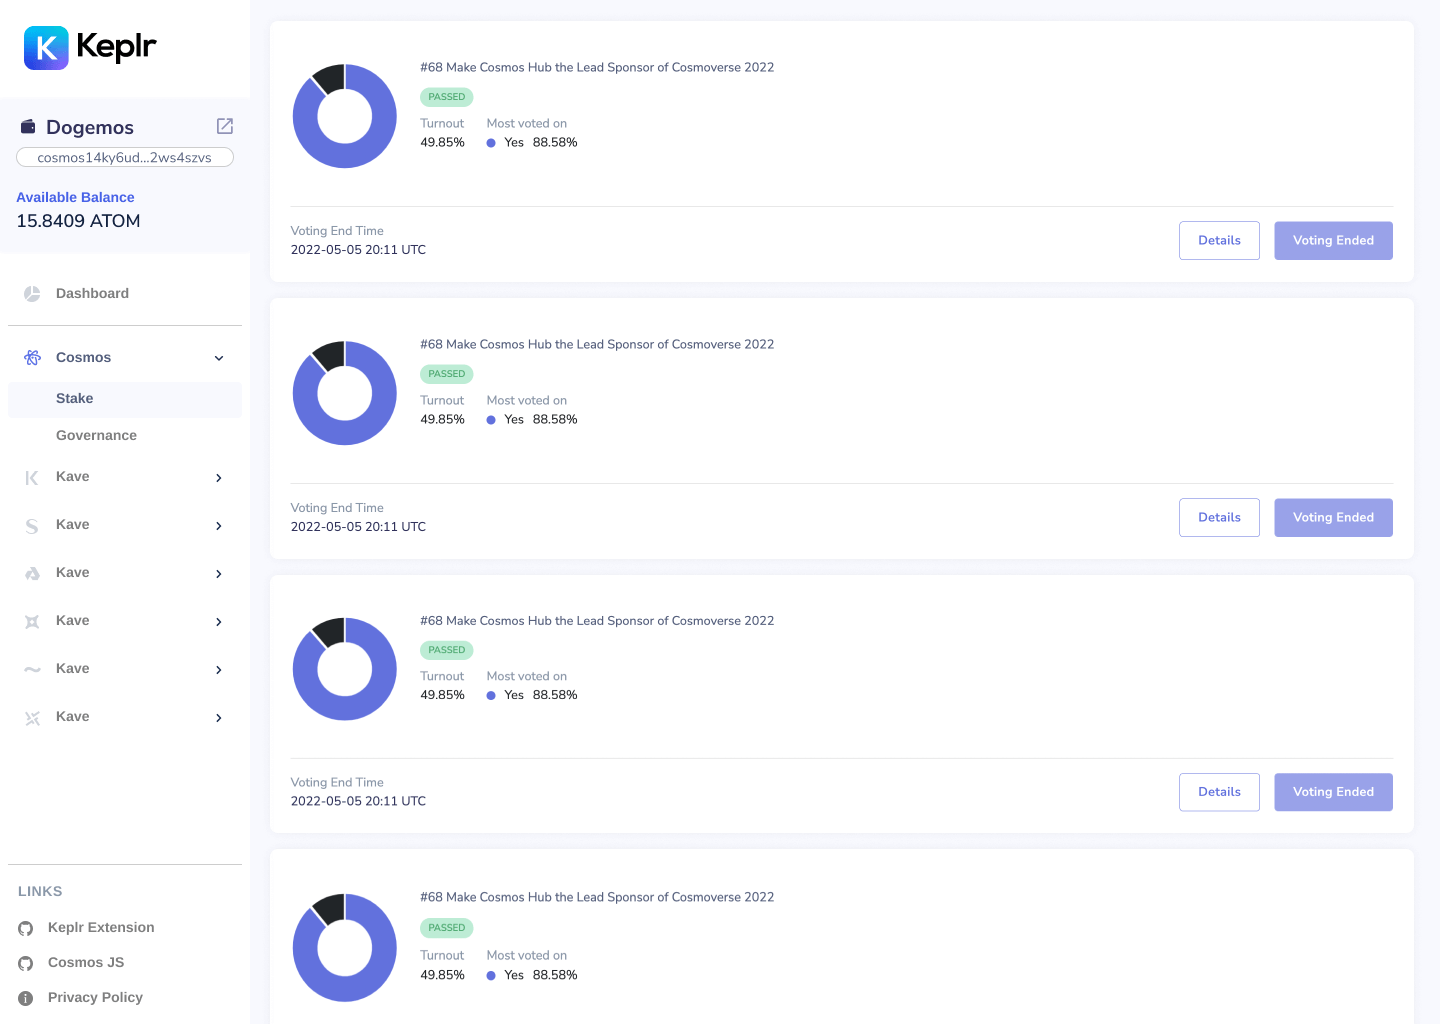The image size is (1440, 1024).
Task: Click the pie chart Dashboard icon
Action: [x=31, y=293]
